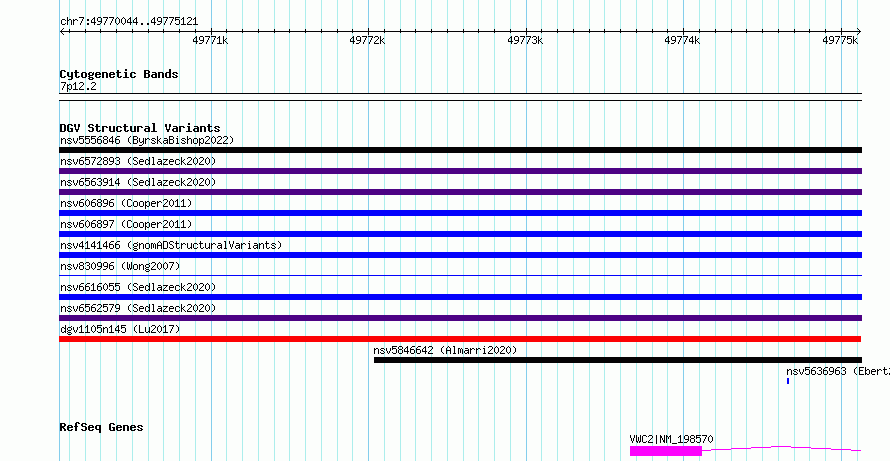Select the thin blue line under nsv830996

click(x=460, y=276)
